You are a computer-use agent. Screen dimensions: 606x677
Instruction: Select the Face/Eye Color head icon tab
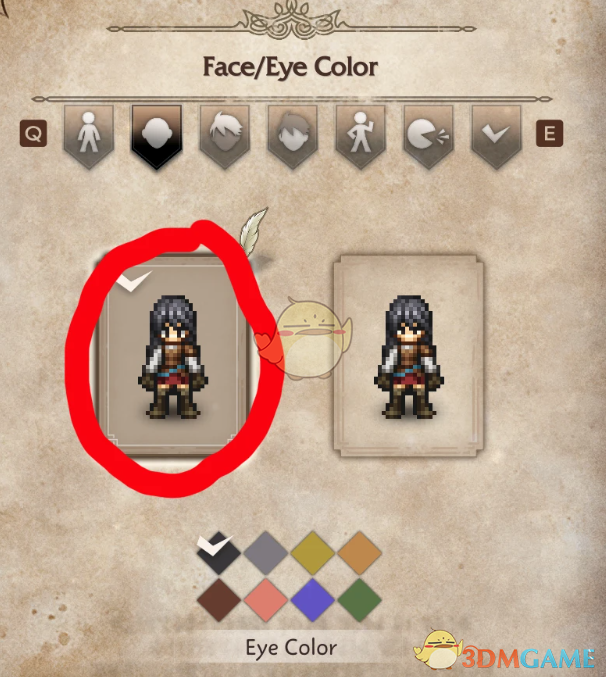pos(157,135)
